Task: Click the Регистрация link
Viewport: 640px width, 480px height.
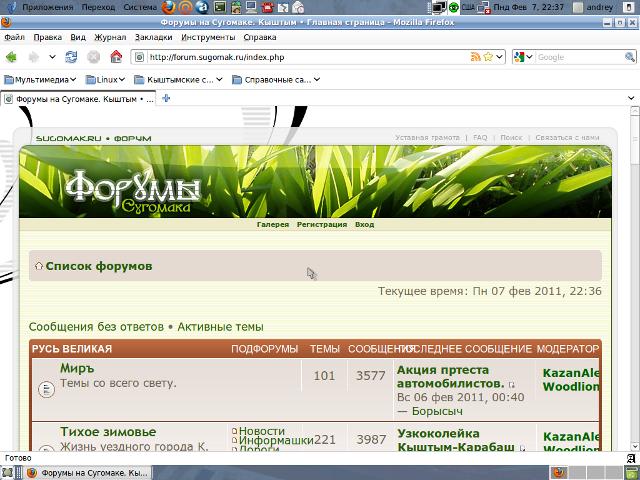Action: [x=321, y=225]
